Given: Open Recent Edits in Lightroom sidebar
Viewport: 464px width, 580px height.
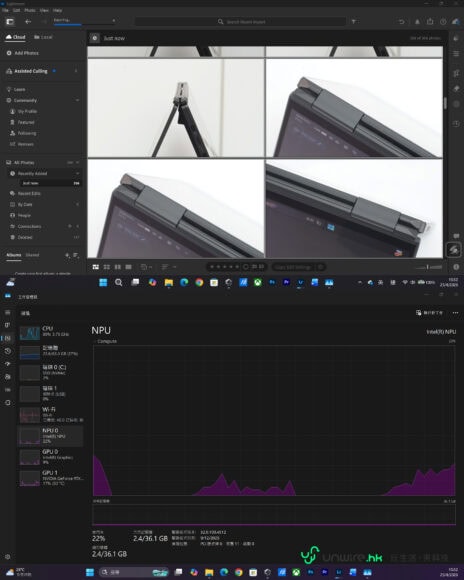Looking at the screenshot, I should (25, 193).
